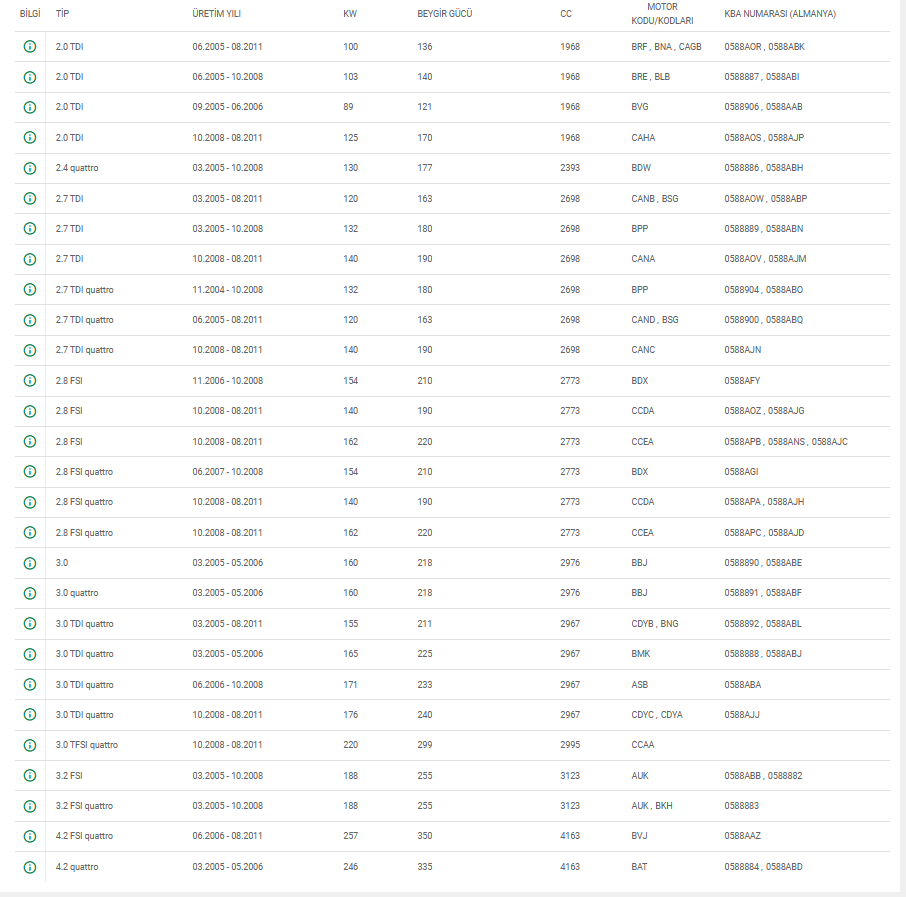Open info icon for 2.0 TDI 125 kW
This screenshot has width=906, height=897.
(x=29, y=138)
